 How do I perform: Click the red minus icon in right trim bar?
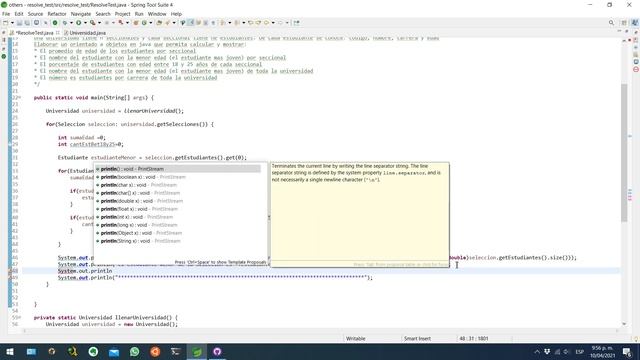point(636,69)
